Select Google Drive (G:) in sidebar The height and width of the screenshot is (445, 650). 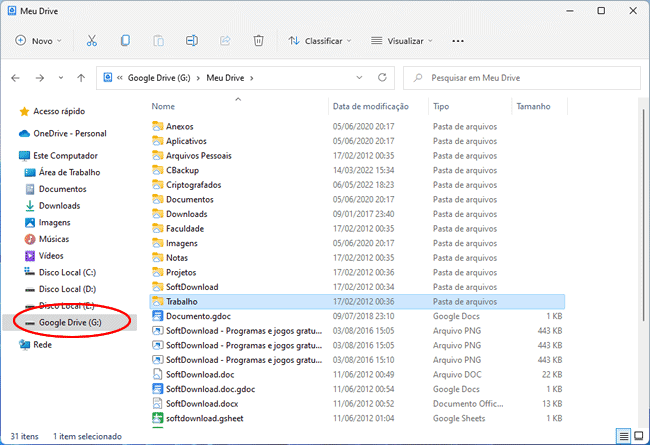[x=69, y=322]
